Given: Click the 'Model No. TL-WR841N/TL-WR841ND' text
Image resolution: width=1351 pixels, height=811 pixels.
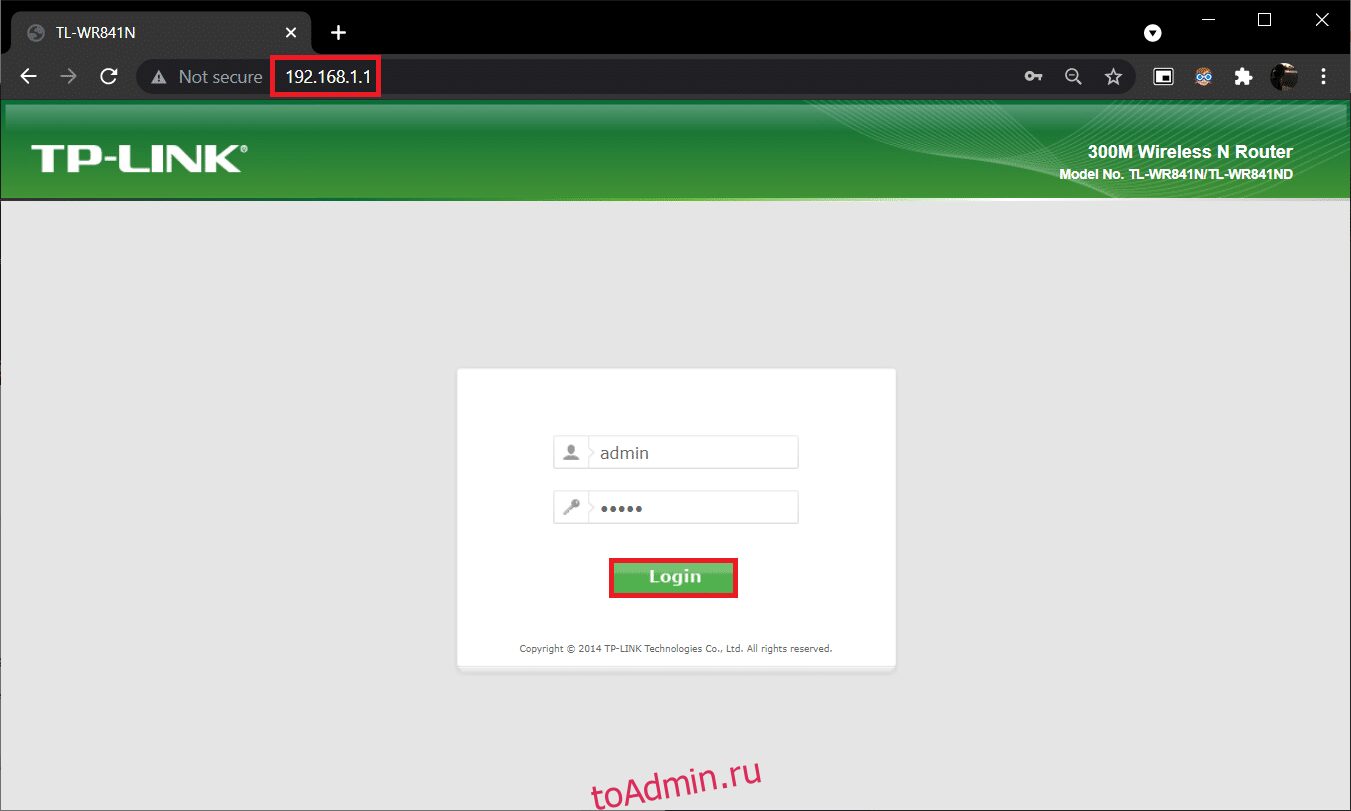Looking at the screenshot, I should (x=1176, y=175).
